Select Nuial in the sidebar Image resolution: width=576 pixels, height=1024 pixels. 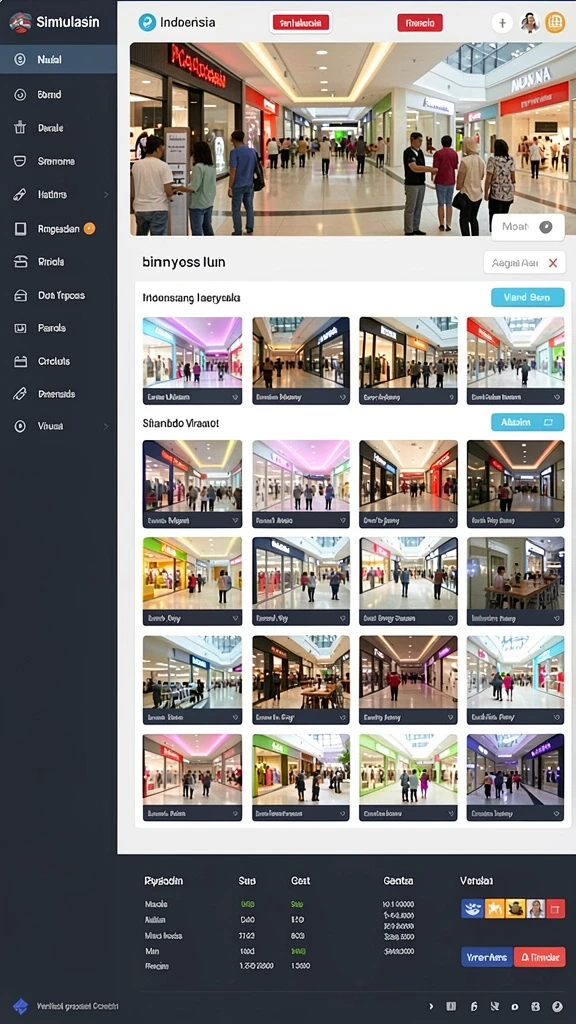pos(58,59)
